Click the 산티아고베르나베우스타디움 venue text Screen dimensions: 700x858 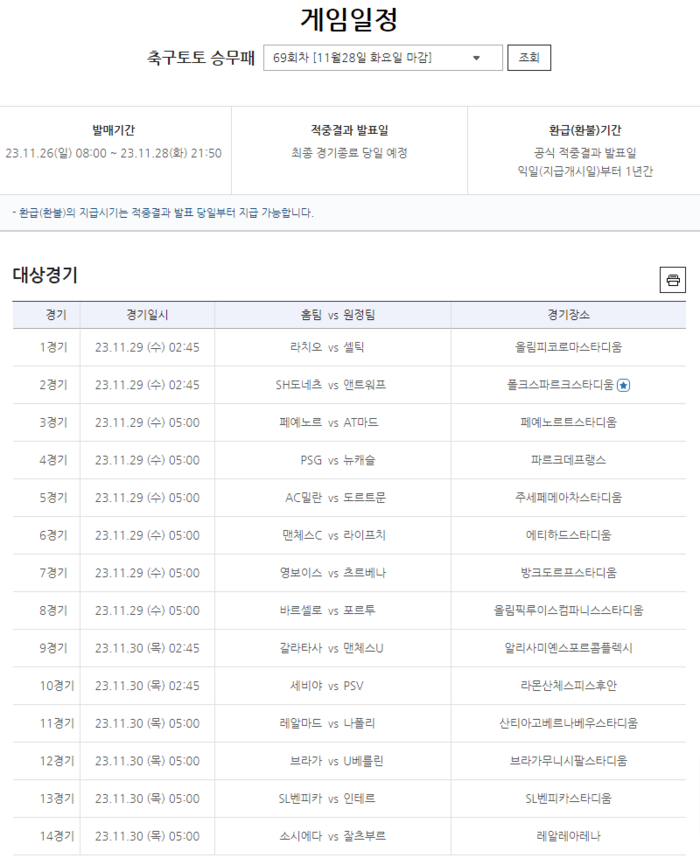coord(568,723)
